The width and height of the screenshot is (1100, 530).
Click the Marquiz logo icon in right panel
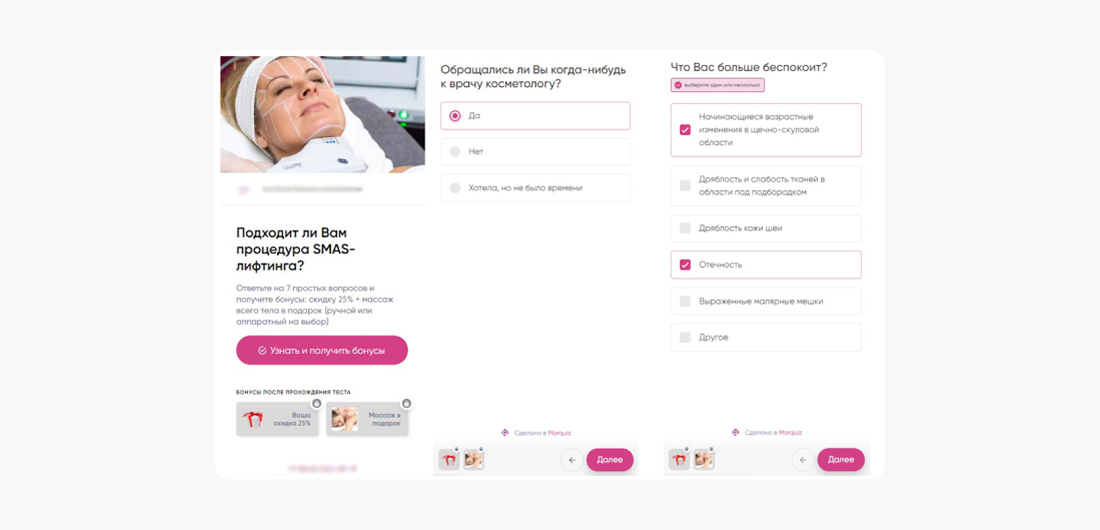[x=735, y=433]
